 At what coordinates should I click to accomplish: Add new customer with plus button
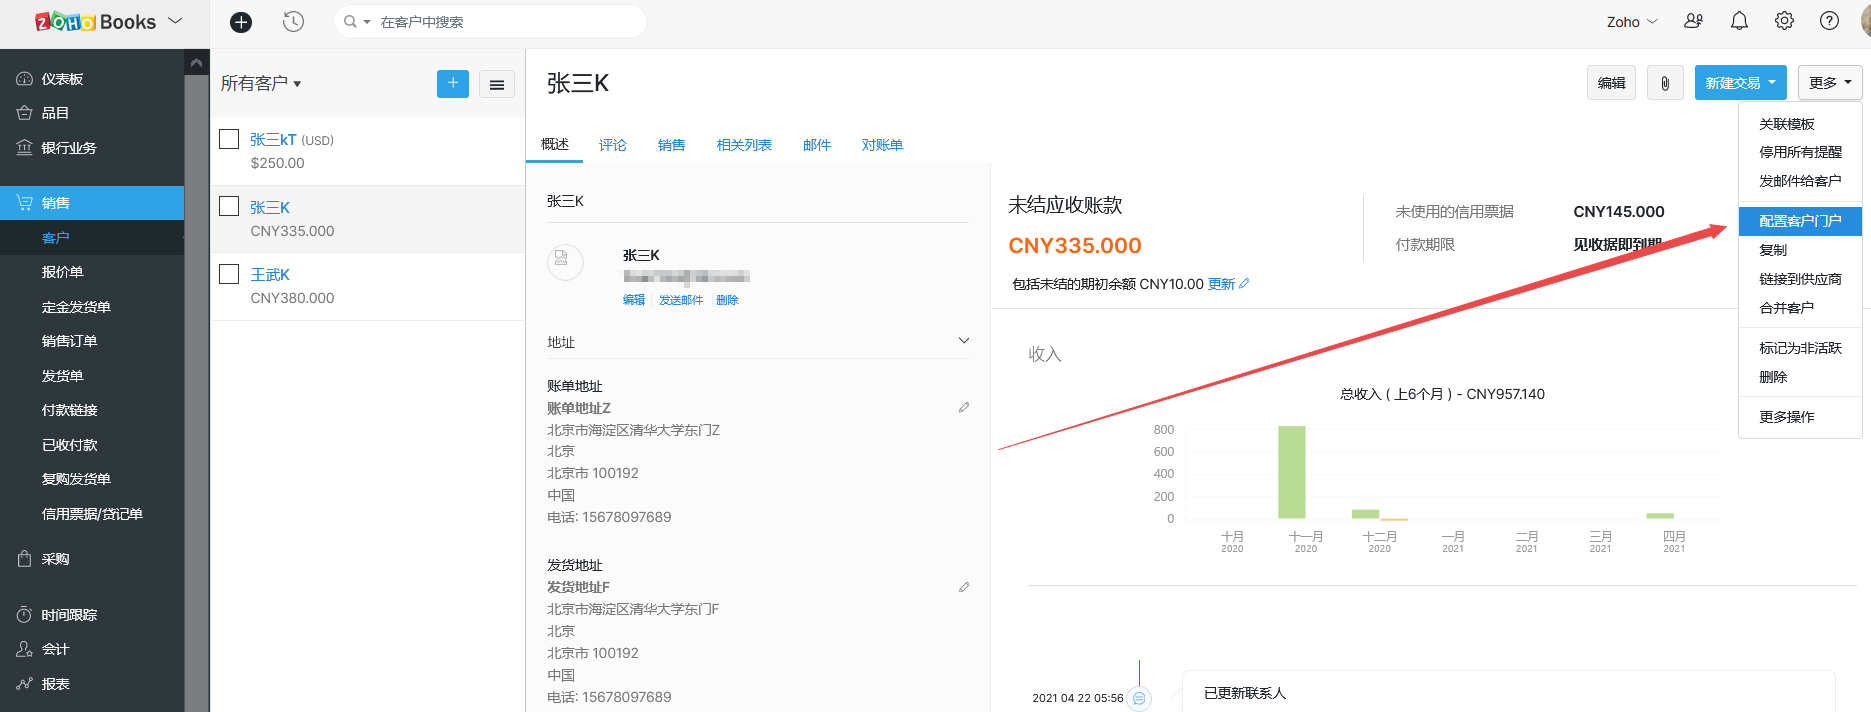[452, 83]
